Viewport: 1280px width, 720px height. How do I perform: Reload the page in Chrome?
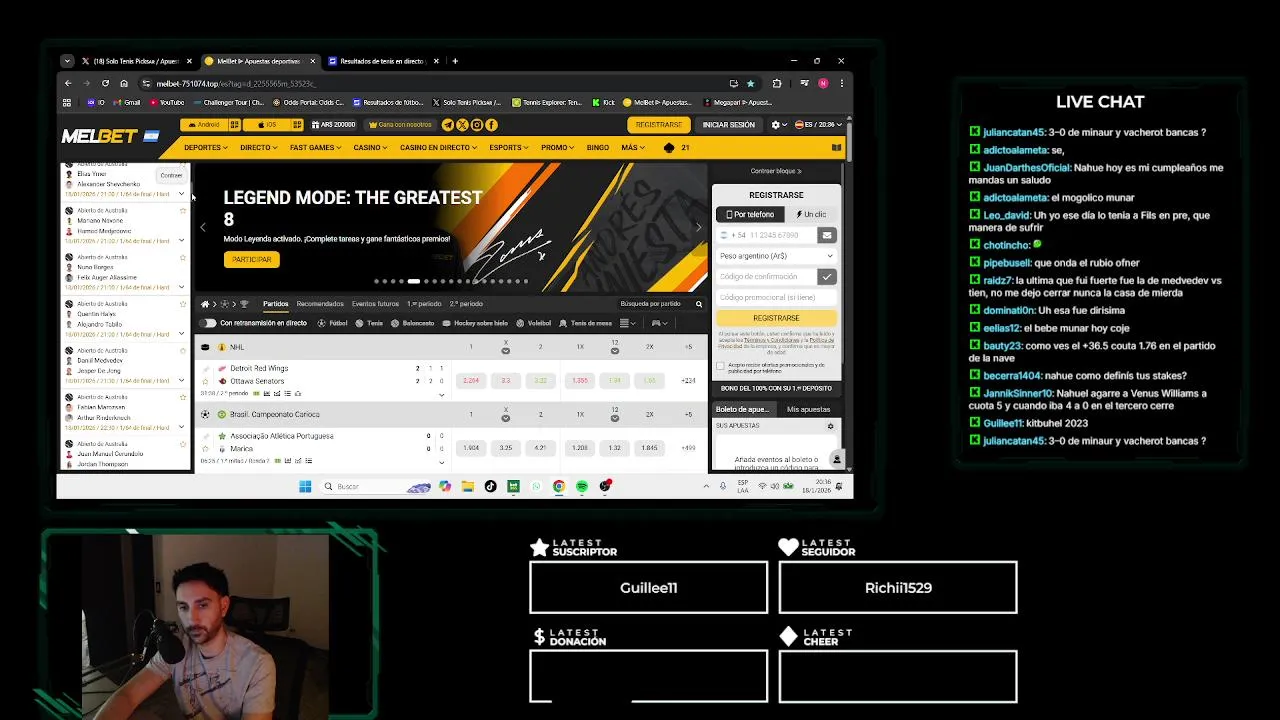(105, 83)
